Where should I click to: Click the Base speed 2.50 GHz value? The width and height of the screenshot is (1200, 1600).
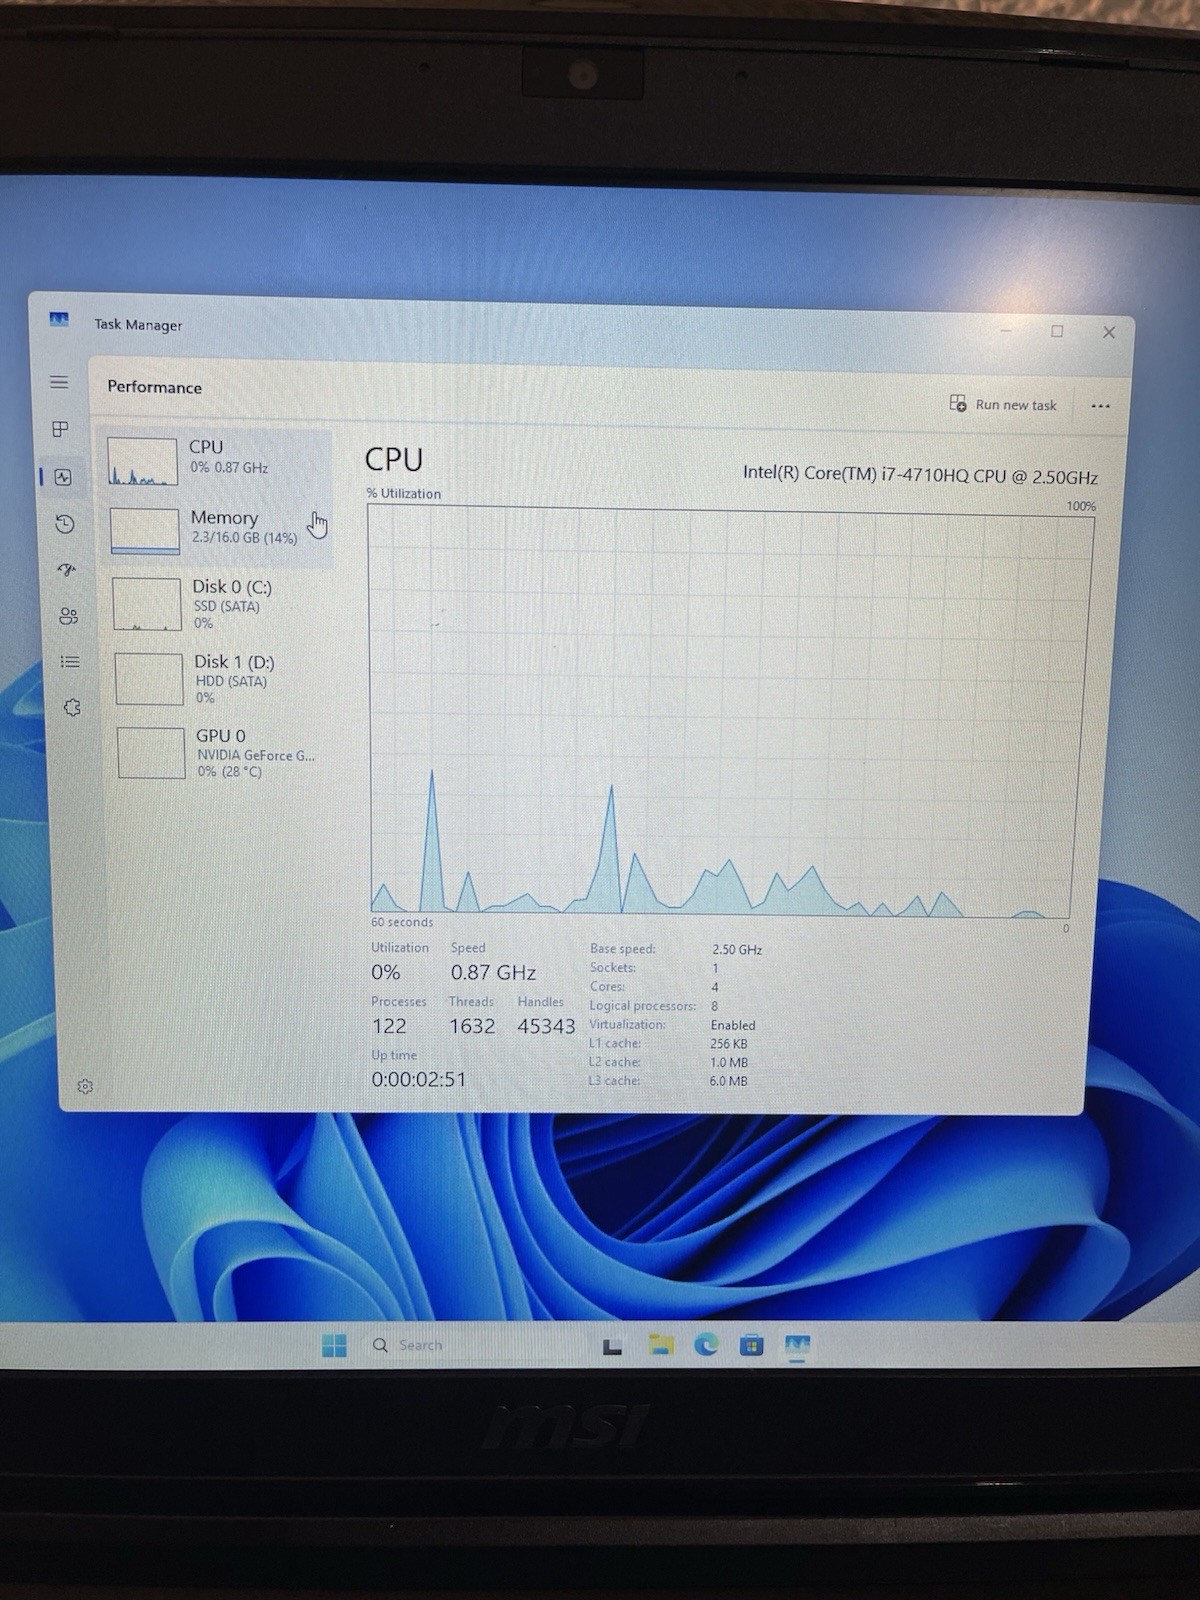tap(737, 949)
